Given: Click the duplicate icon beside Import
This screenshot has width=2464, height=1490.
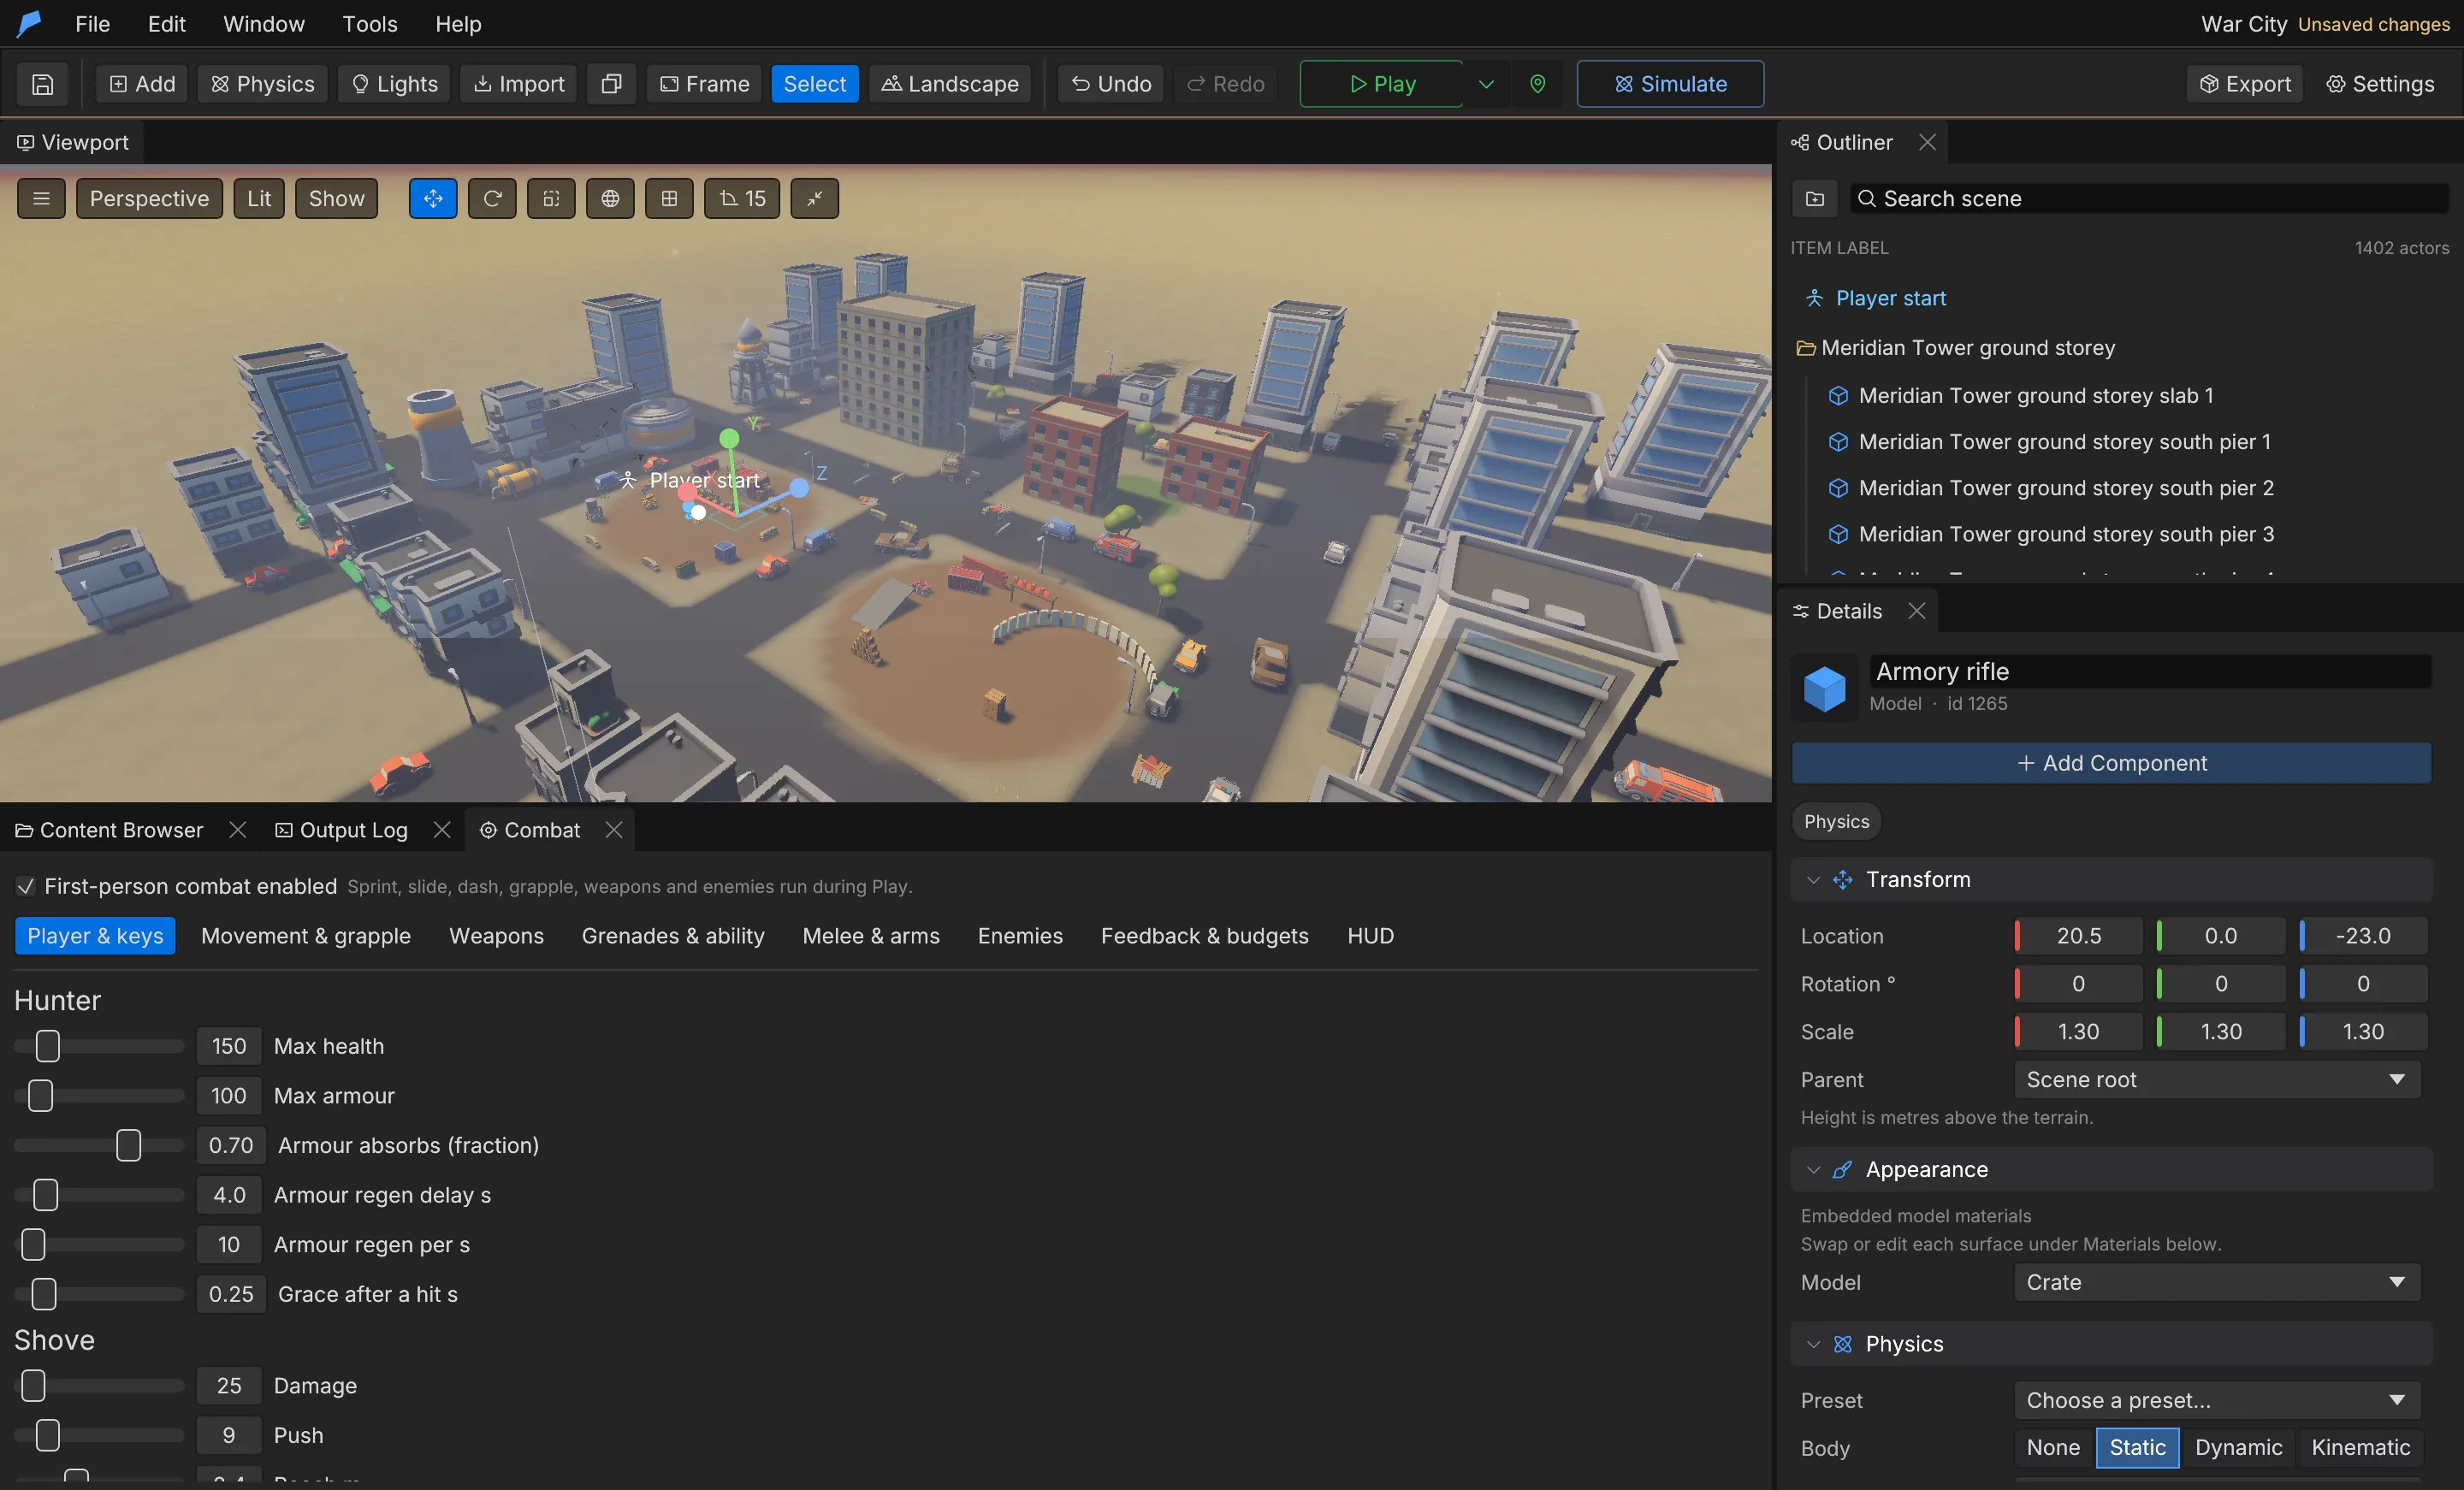Looking at the screenshot, I should [x=611, y=84].
